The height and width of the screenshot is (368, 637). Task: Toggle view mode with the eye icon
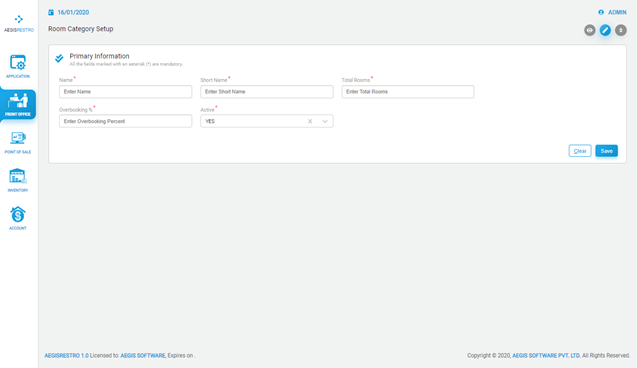[x=589, y=30]
